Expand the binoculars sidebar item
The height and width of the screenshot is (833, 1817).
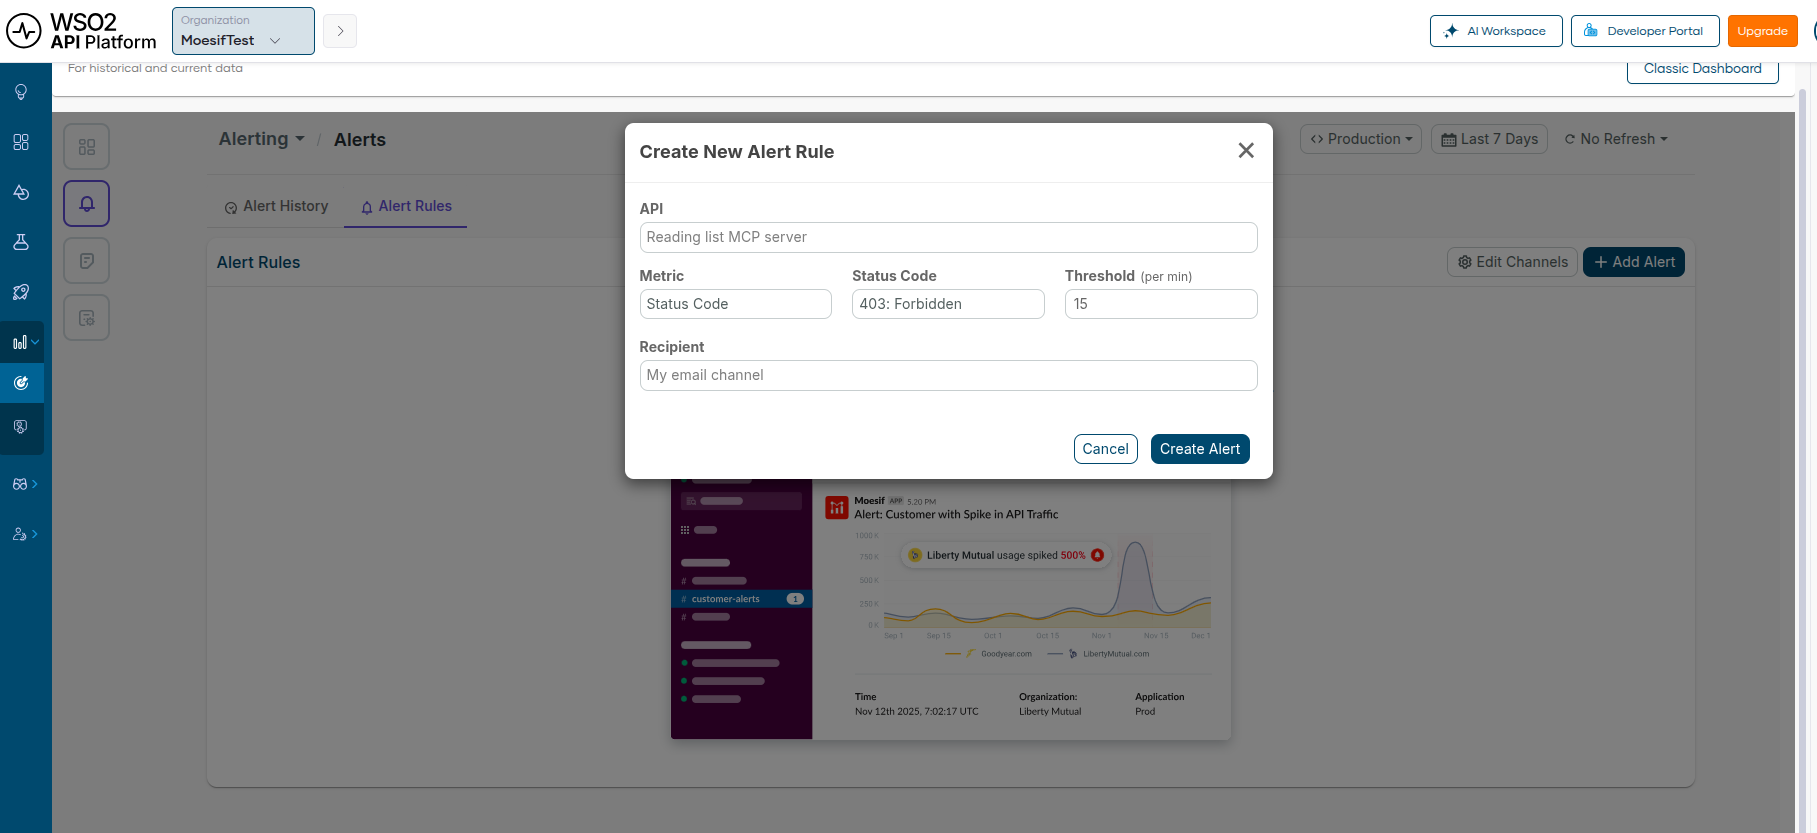click(24, 484)
